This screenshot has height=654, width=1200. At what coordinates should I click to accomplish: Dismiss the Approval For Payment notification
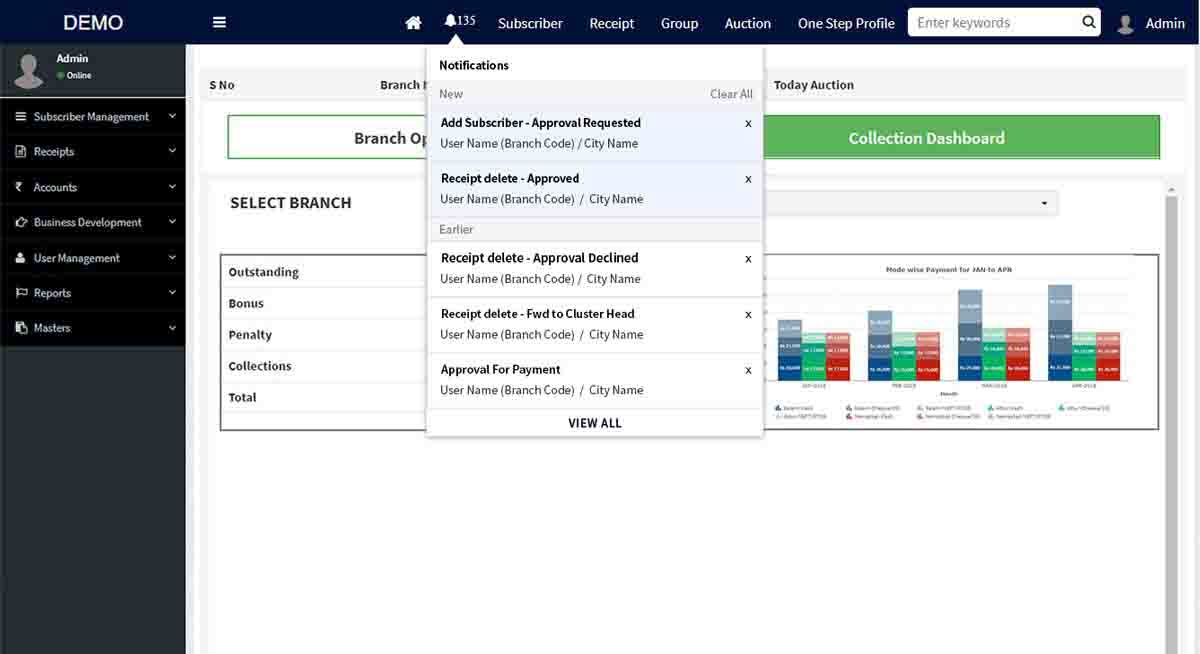coord(748,371)
